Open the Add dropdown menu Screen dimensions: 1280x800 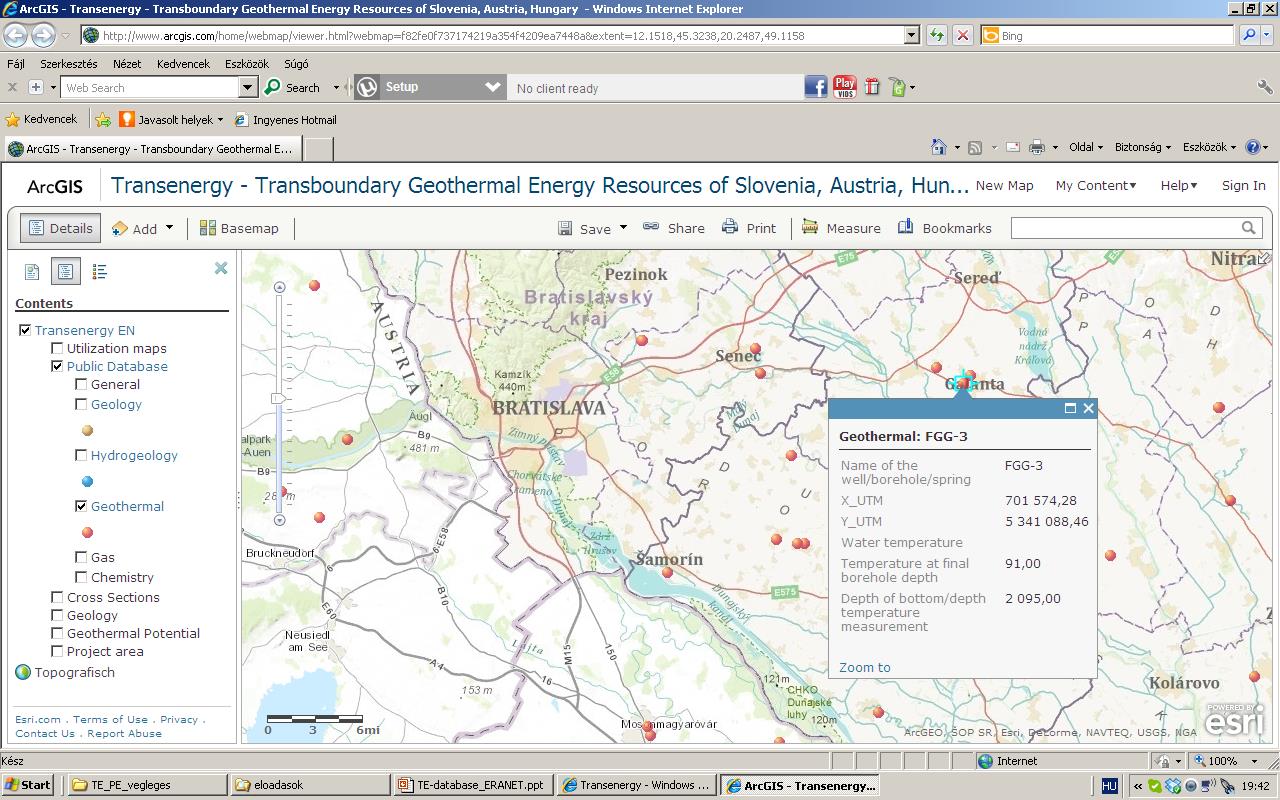(142, 228)
